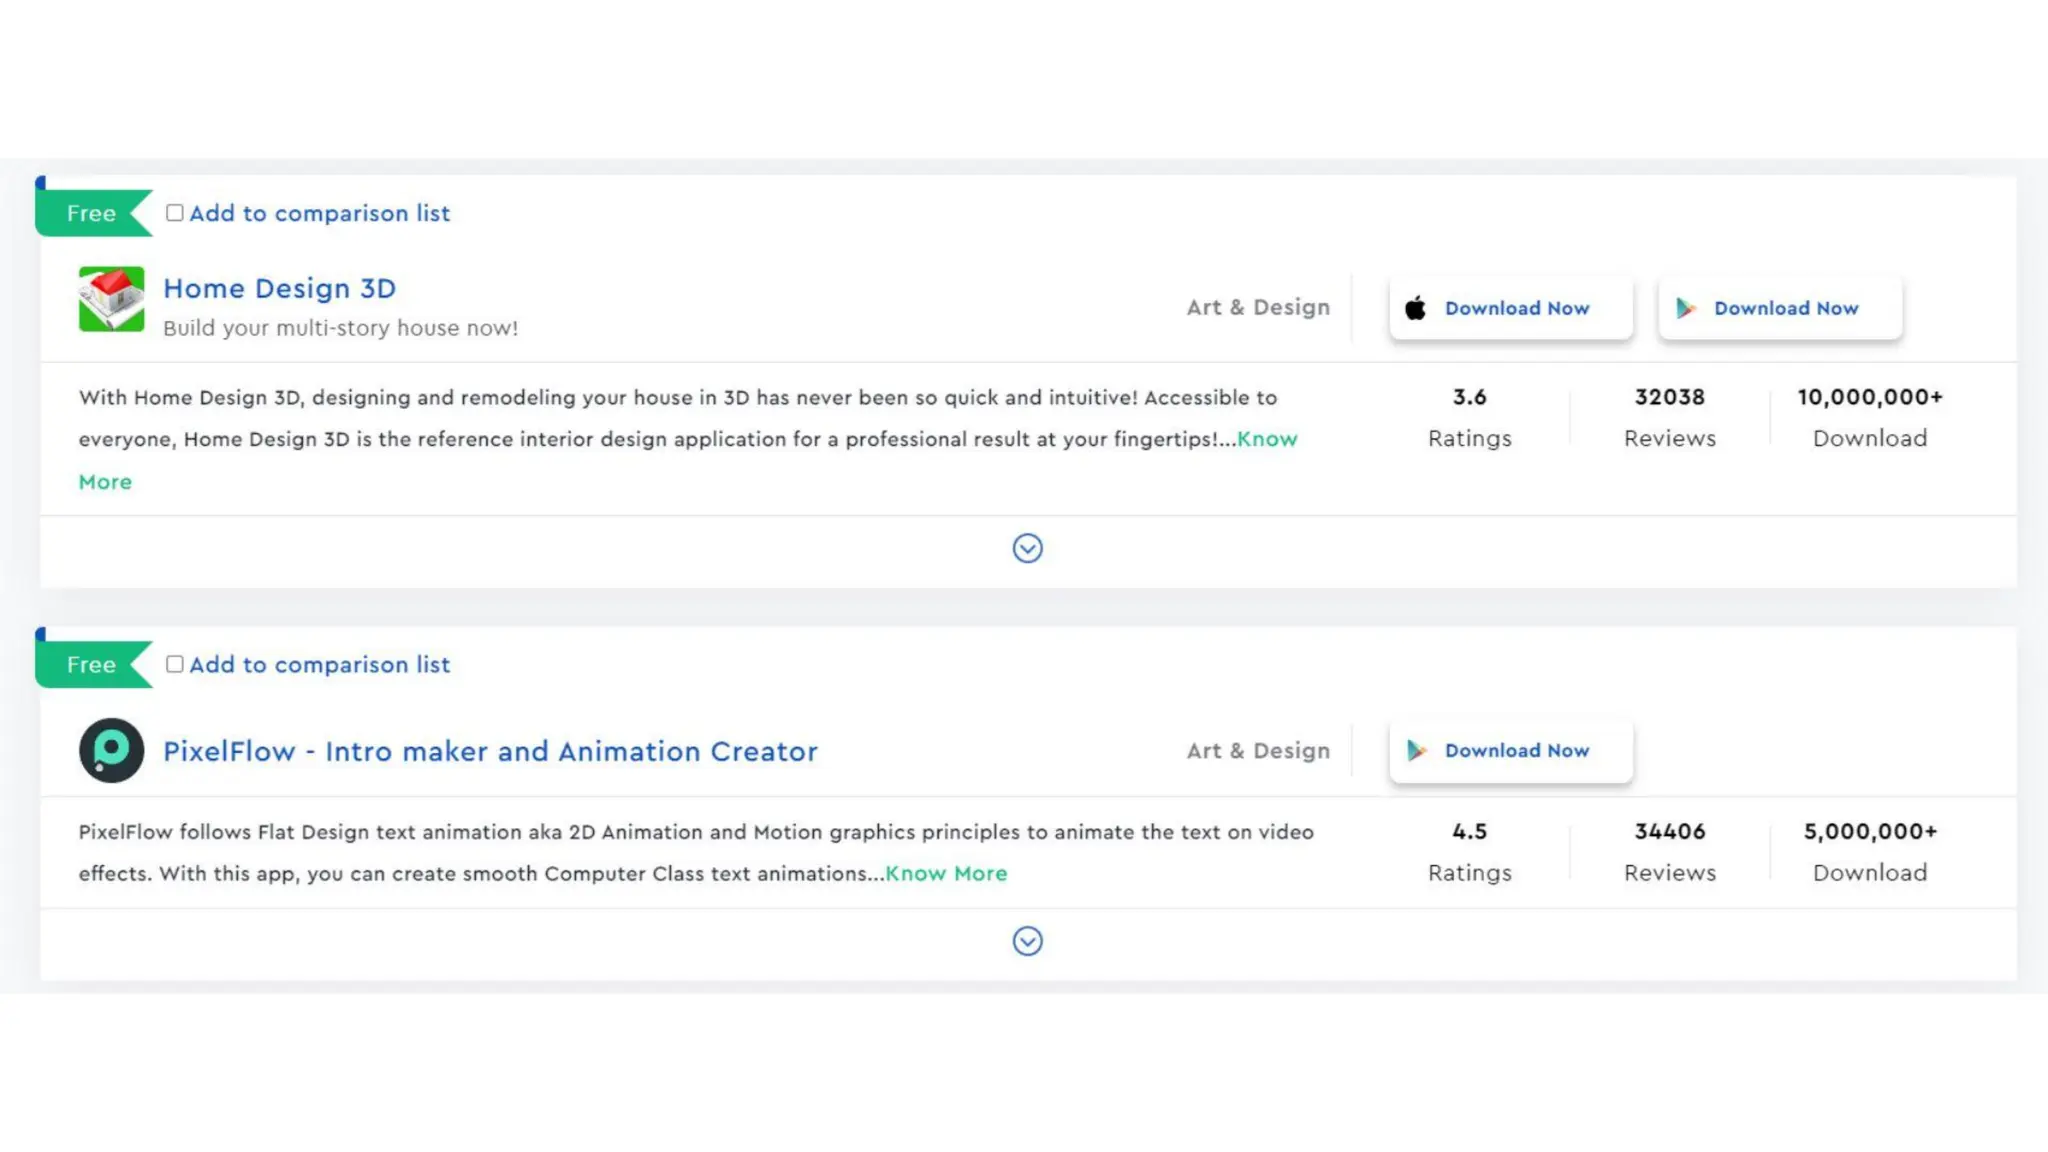Expand PixelFlow card details chevron
This screenshot has width=2048, height=1152.
click(x=1027, y=941)
